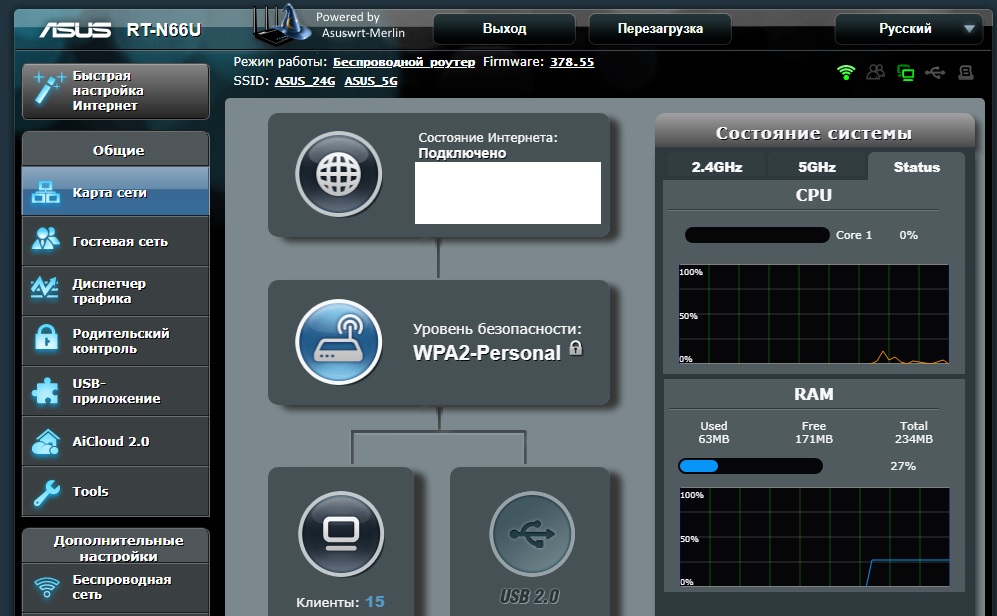Click the clients computer monitor icon
Image resolution: width=997 pixels, height=616 pixels.
point(341,534)
